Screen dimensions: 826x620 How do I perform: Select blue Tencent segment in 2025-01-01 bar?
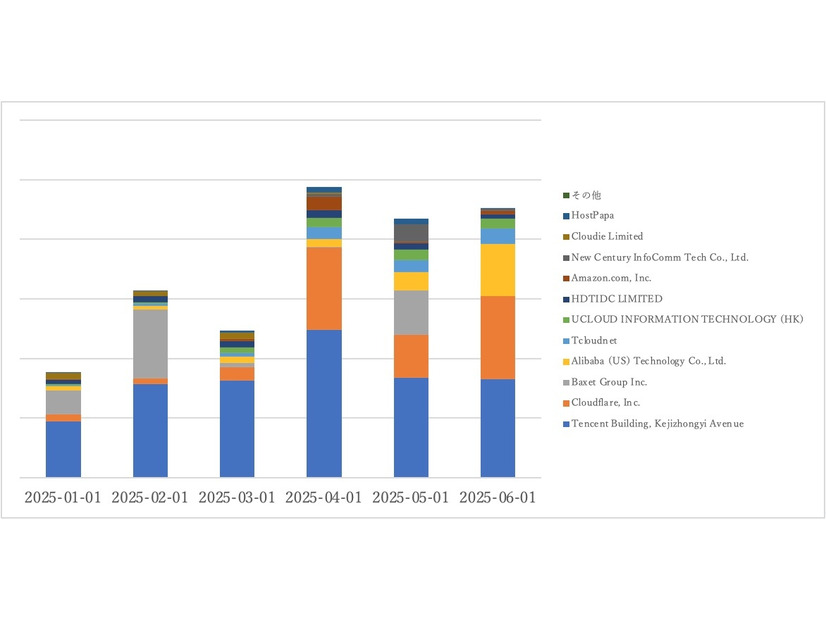[63, 449]
